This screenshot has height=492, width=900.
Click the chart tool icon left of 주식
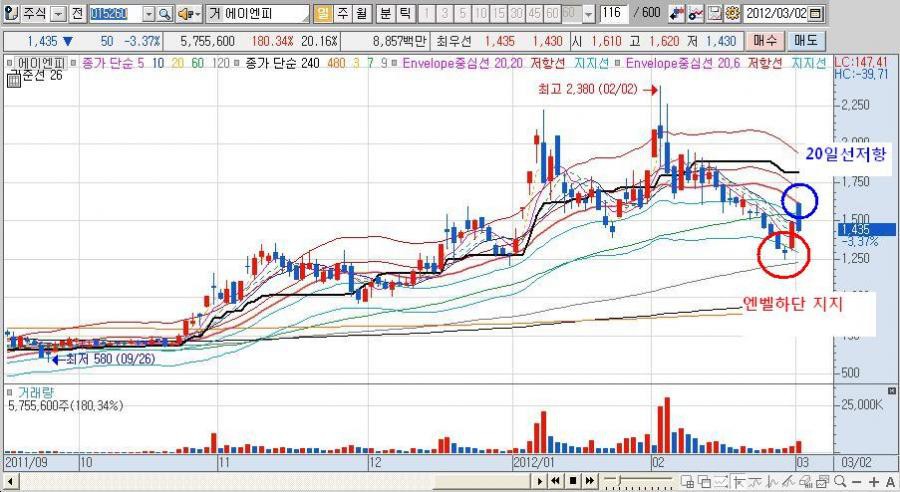tap(10, 14)
